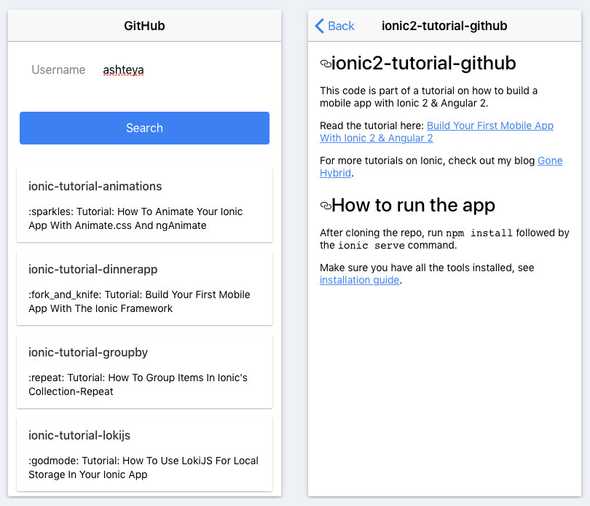Click the Back chevron arrow icon
Image resolution: width=590 pixels, height=506 pixels.
click(x=319, y=26)
